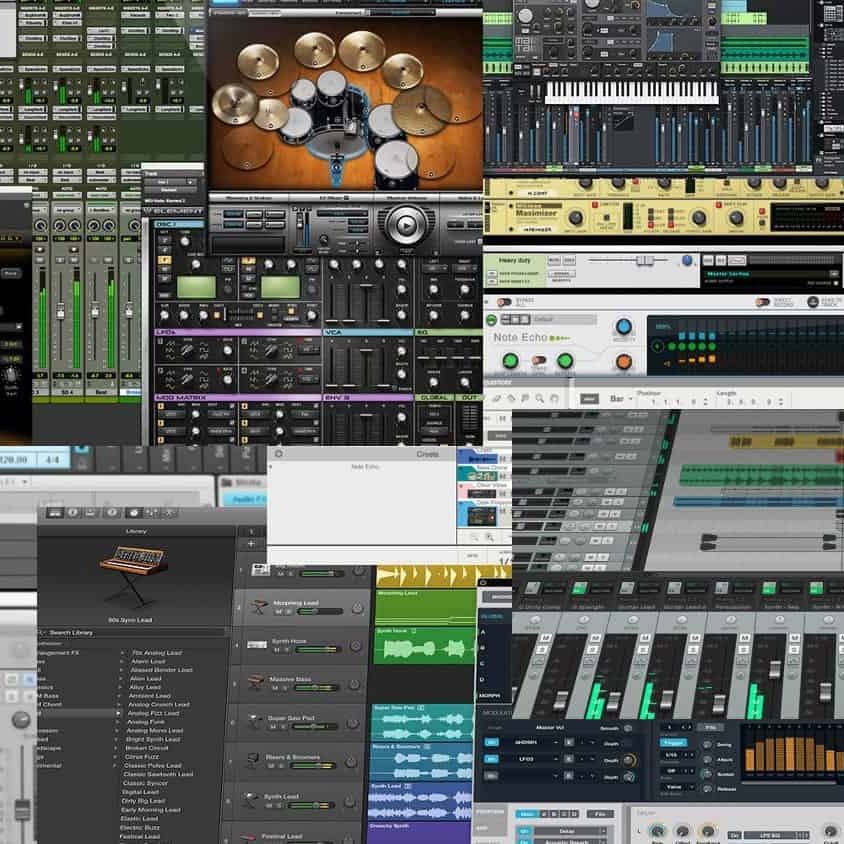Select the magnifier tool beside the Bar selector
The width and height of the screenshot is (844, 844).
pyautogui.click(x=540, y=399)
